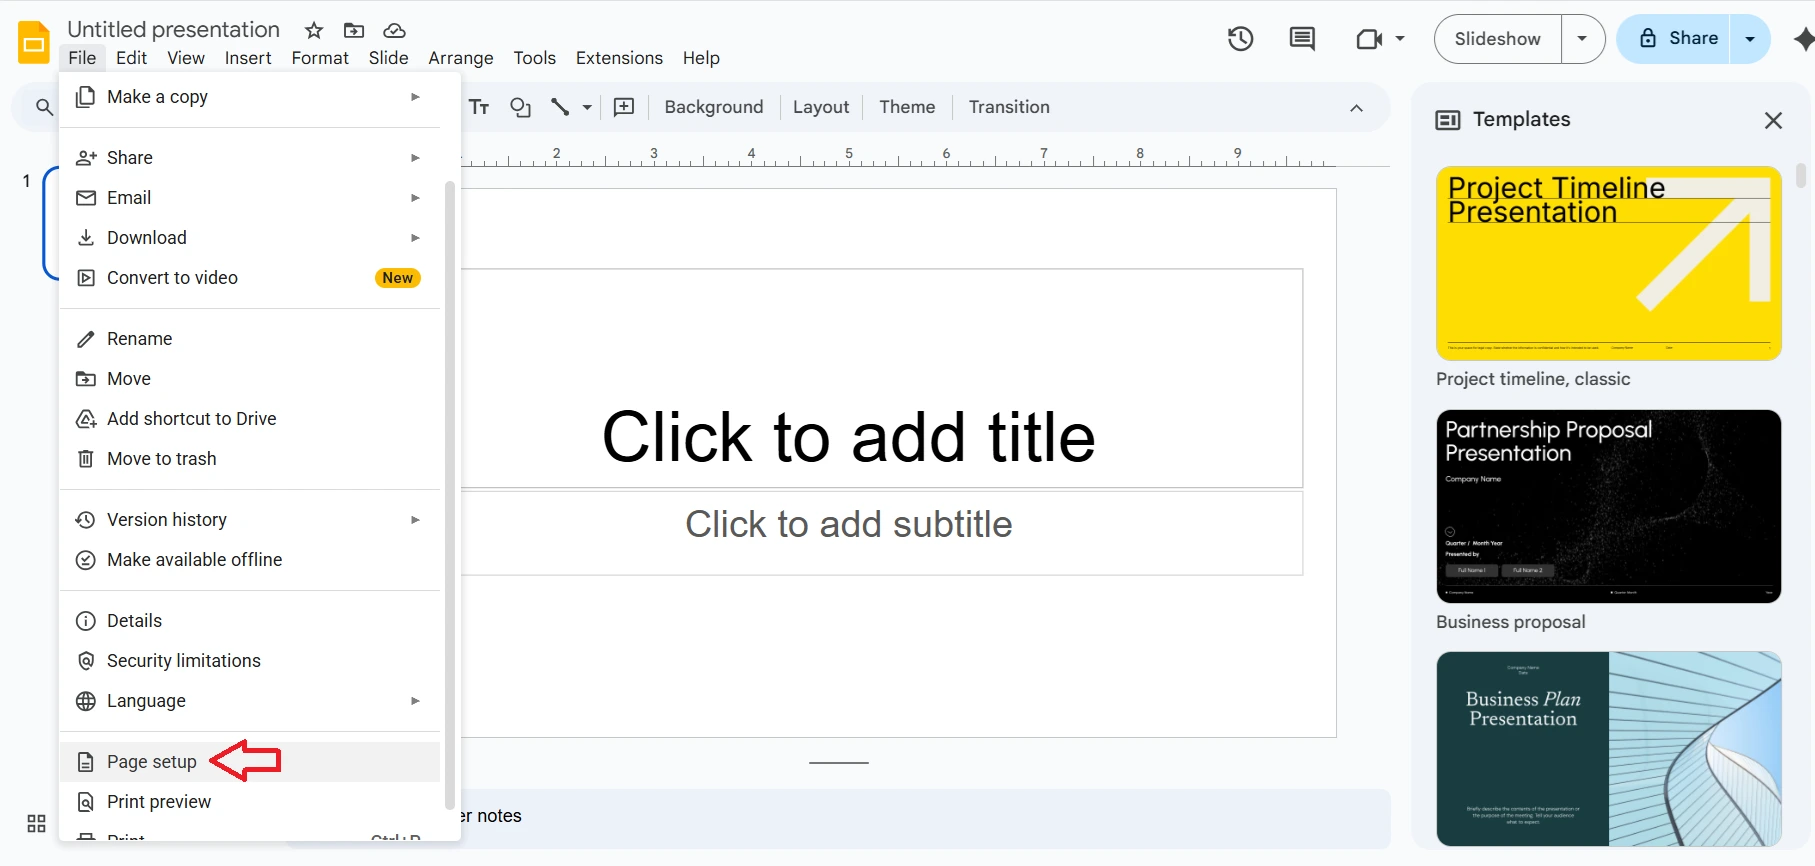Click the search menus magnifier icon
The height and width of the screenshot is (866, 1815).
coord(44,107)
